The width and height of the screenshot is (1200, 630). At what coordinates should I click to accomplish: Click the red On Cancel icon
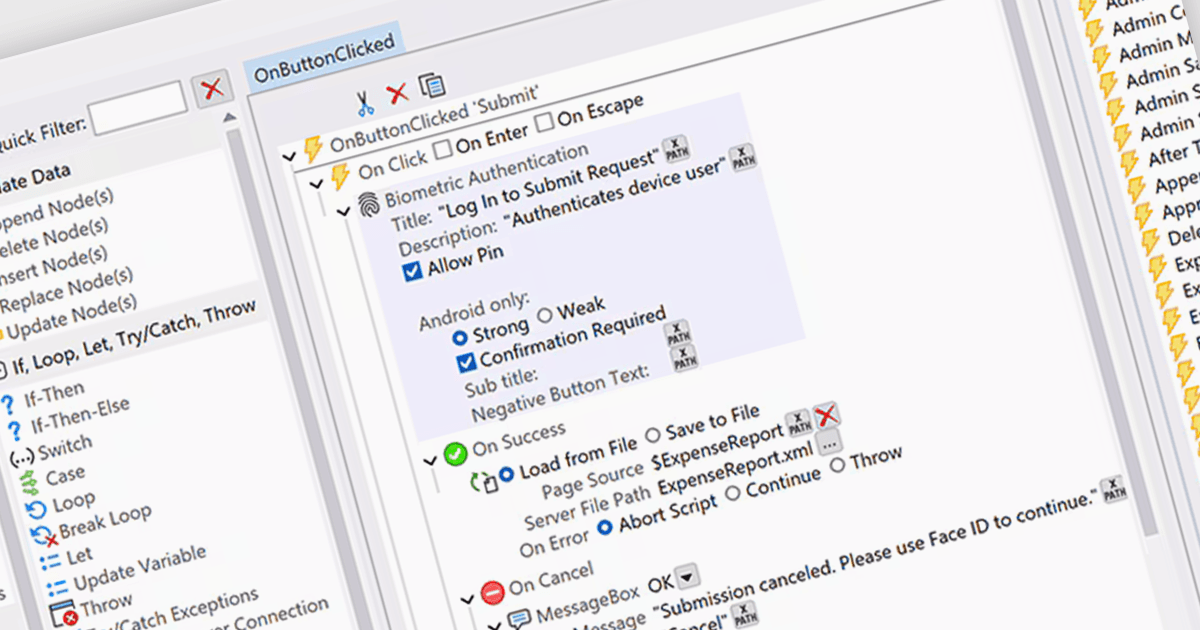(491, 593)
